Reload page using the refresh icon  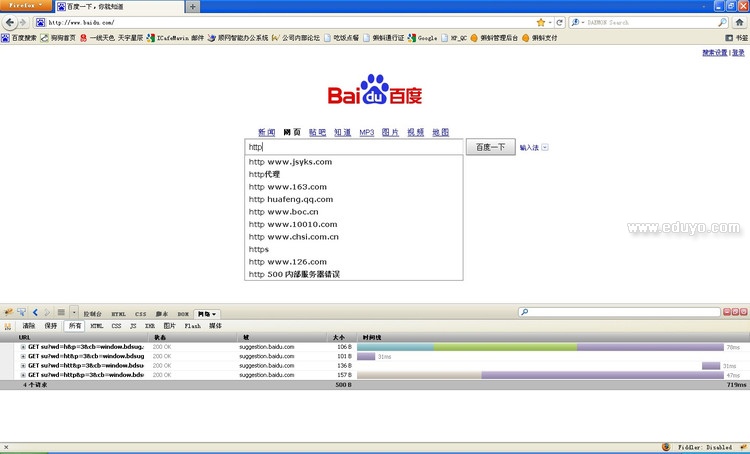coord(559,22)
